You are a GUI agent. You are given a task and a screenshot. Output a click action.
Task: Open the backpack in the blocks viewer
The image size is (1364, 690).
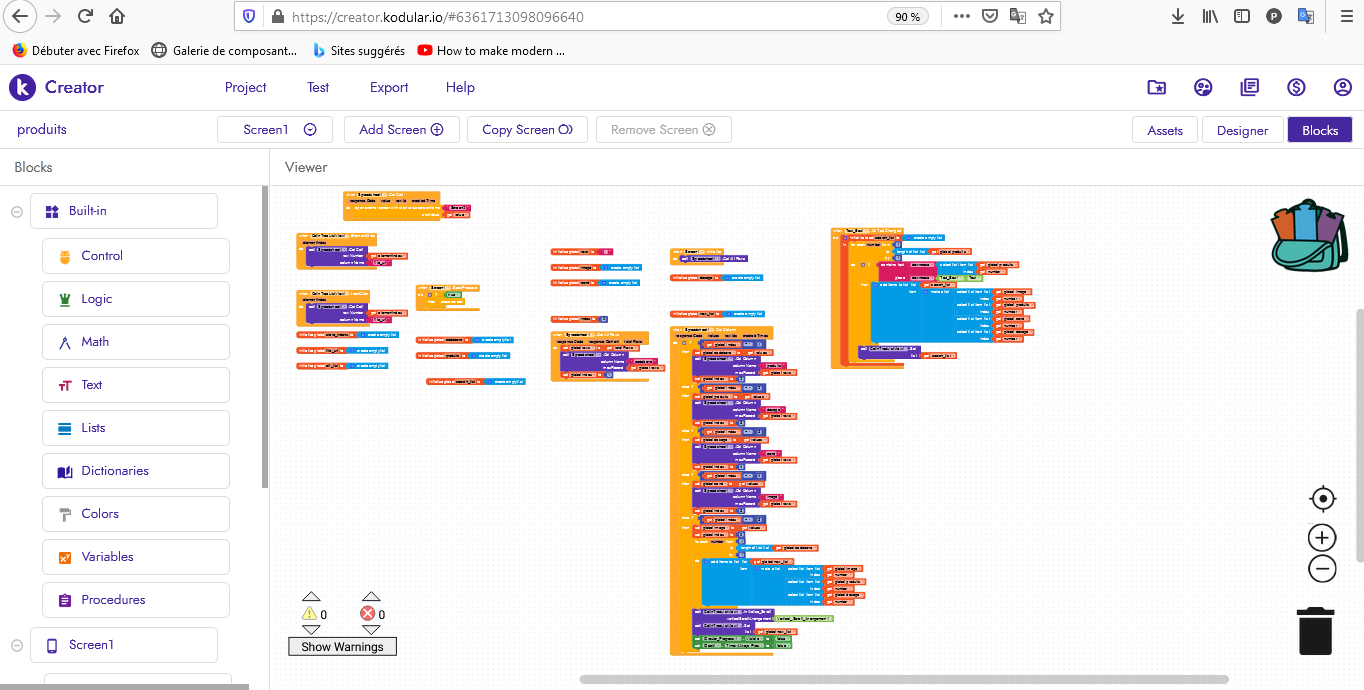coord(1311,235)
